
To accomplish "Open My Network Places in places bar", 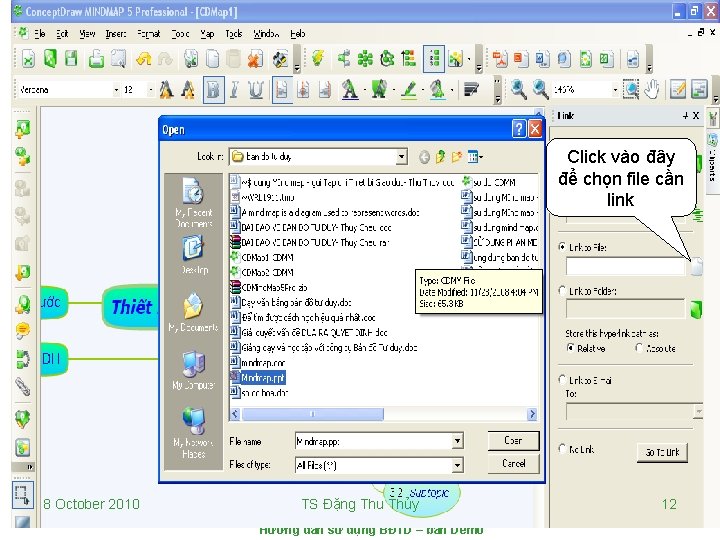I will pyautogui.click(x=193, y=433).
